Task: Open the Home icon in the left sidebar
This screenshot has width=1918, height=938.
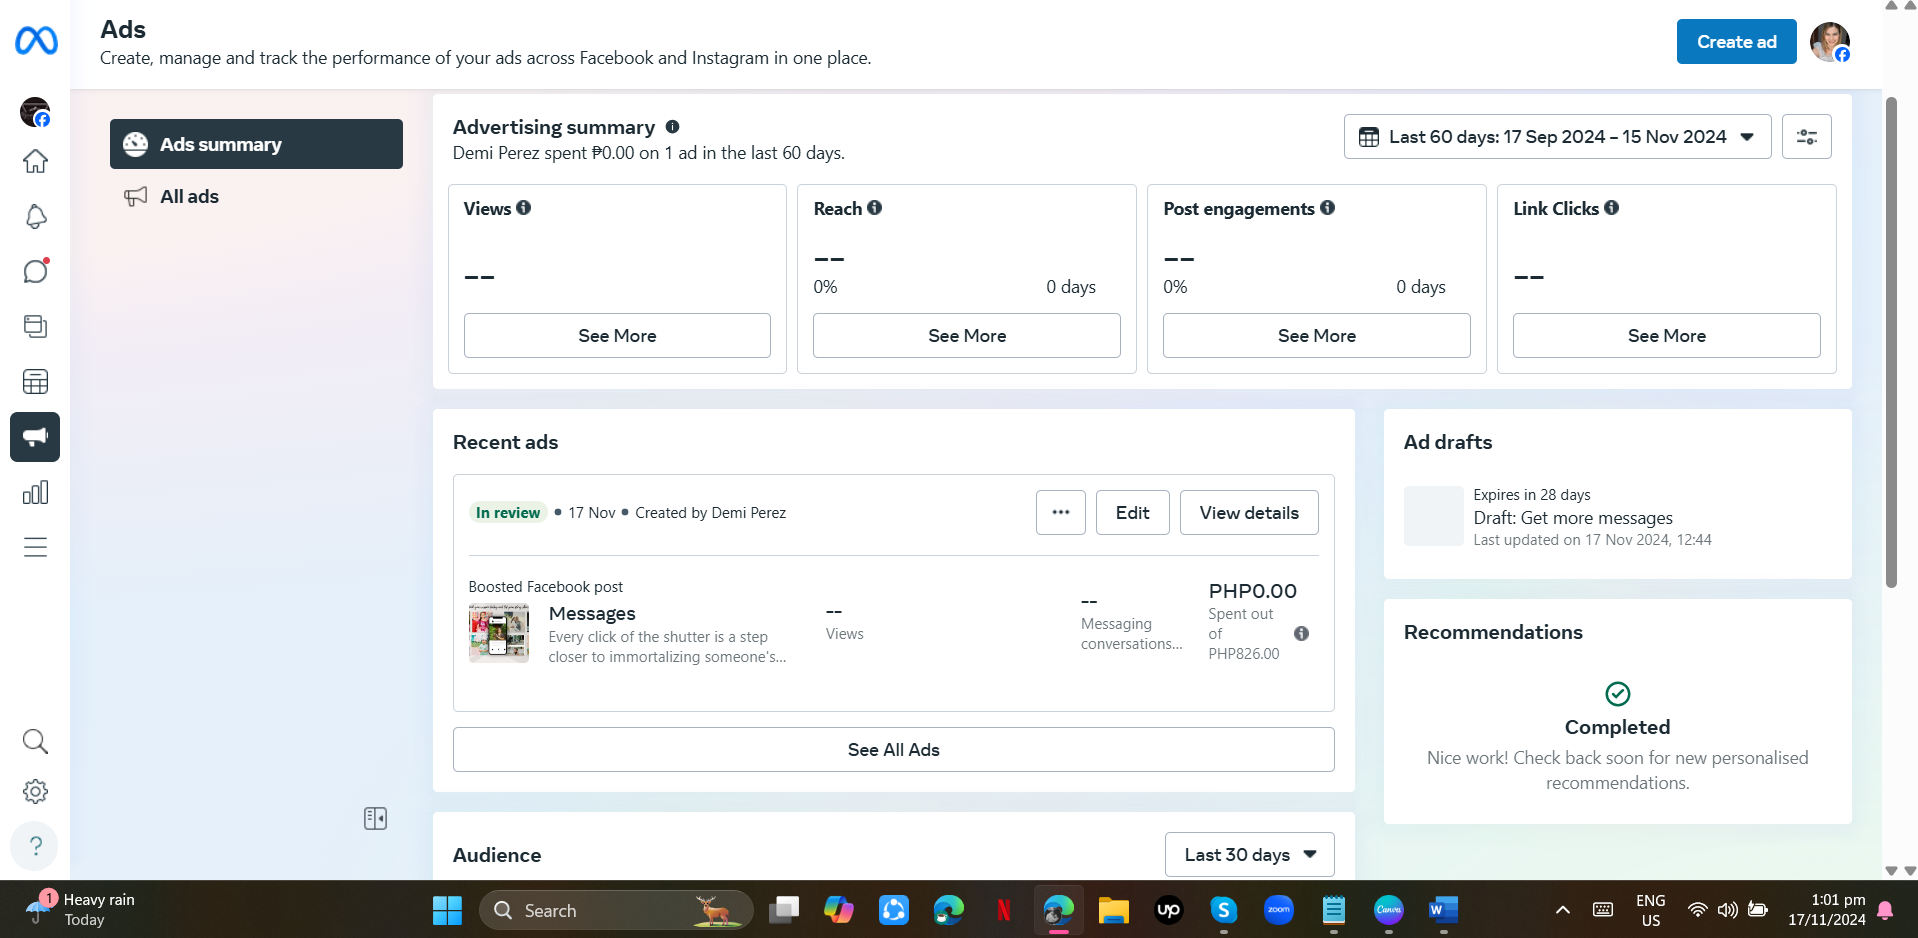Action: (35, 161)
